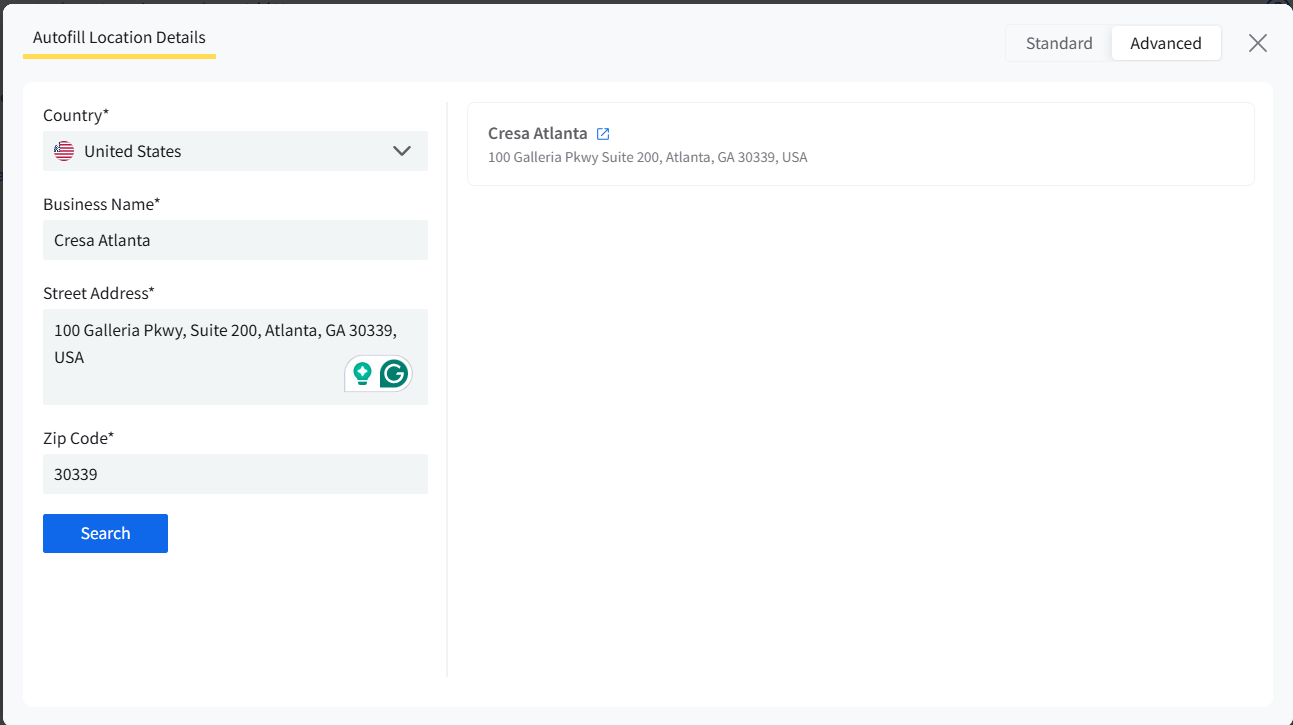Switch to Standard mode
This screenshot has height=725, width=1293.
pyautogui.click(x=1059, y=43)
